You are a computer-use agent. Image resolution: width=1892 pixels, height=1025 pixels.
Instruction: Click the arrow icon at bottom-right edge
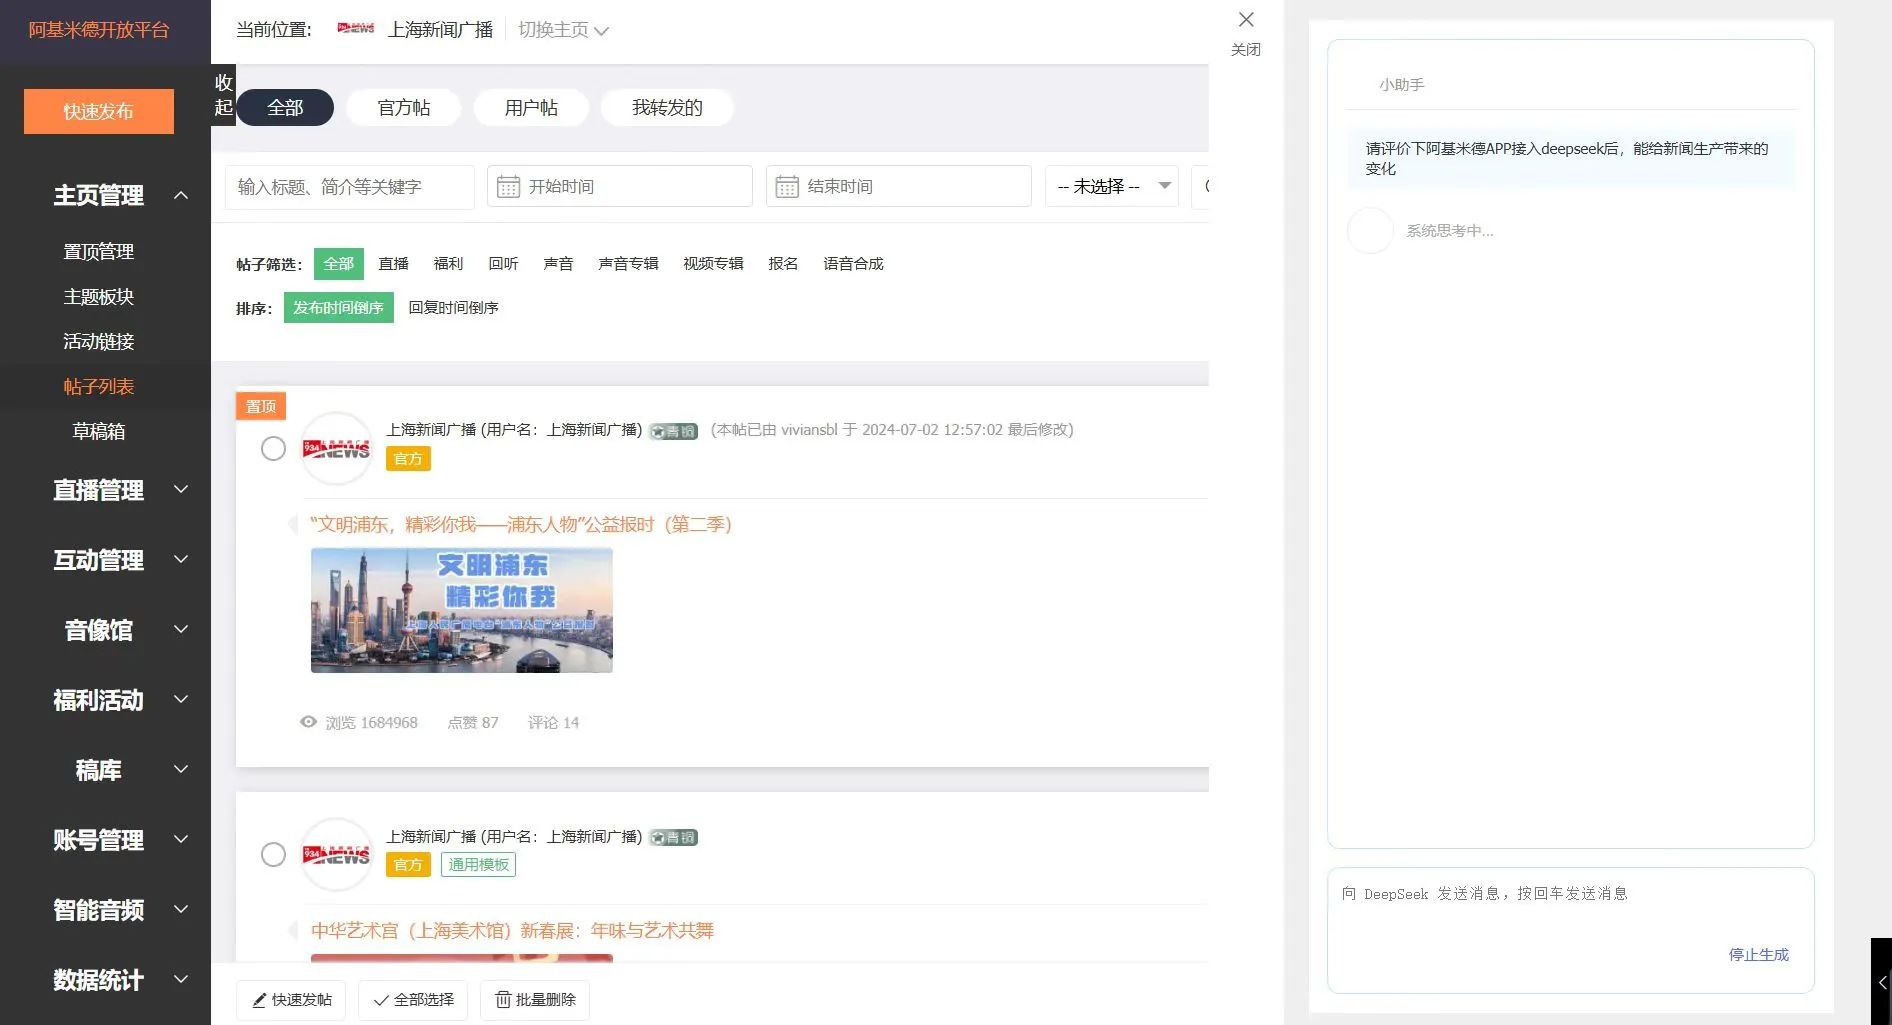pos(1881,982)
